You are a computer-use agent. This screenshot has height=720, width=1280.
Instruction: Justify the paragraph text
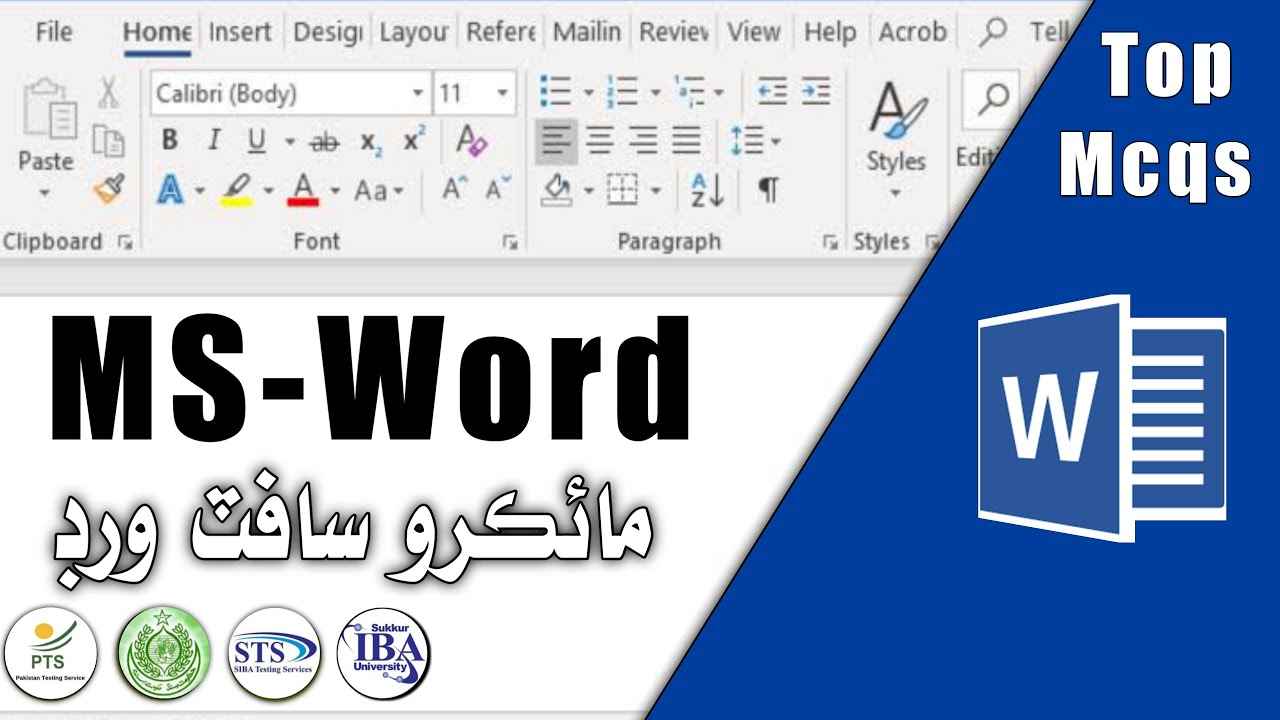686,141
